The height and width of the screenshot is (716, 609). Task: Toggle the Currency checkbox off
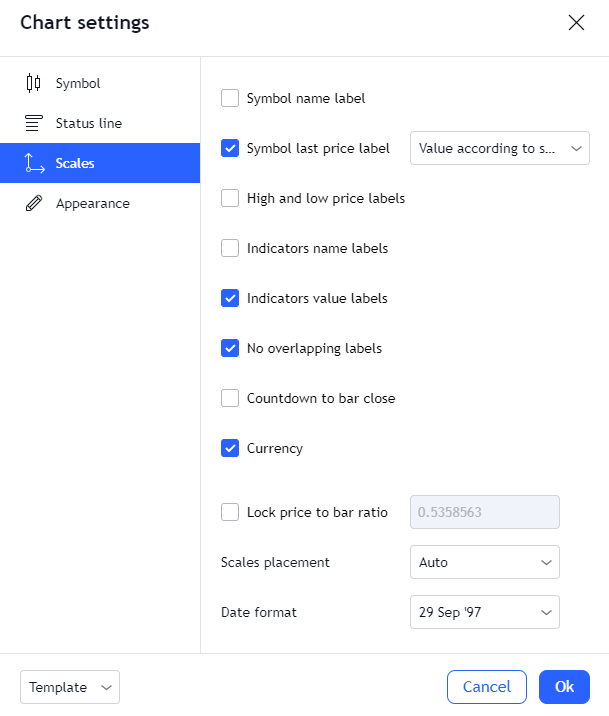[230, 448]
